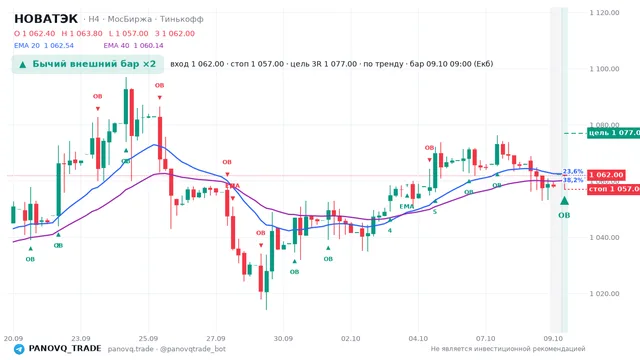Click the Telegram icon beside PANOVQ_TRADE

click(19, 349)
